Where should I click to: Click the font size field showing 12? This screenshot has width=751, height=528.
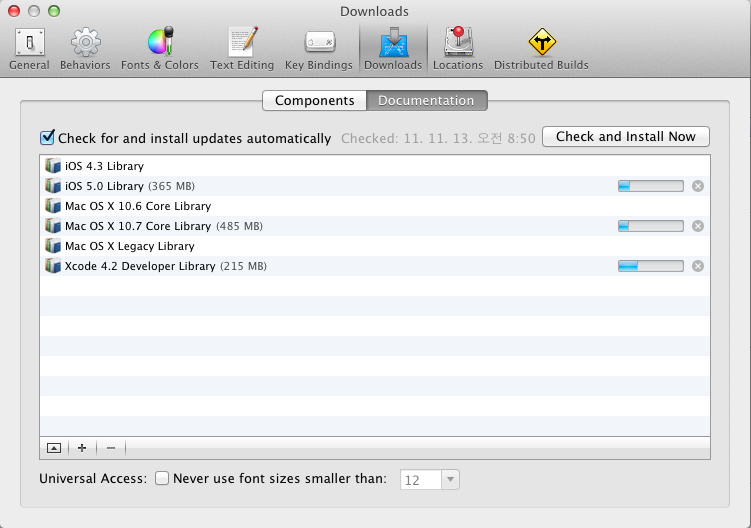coord(421,480)
